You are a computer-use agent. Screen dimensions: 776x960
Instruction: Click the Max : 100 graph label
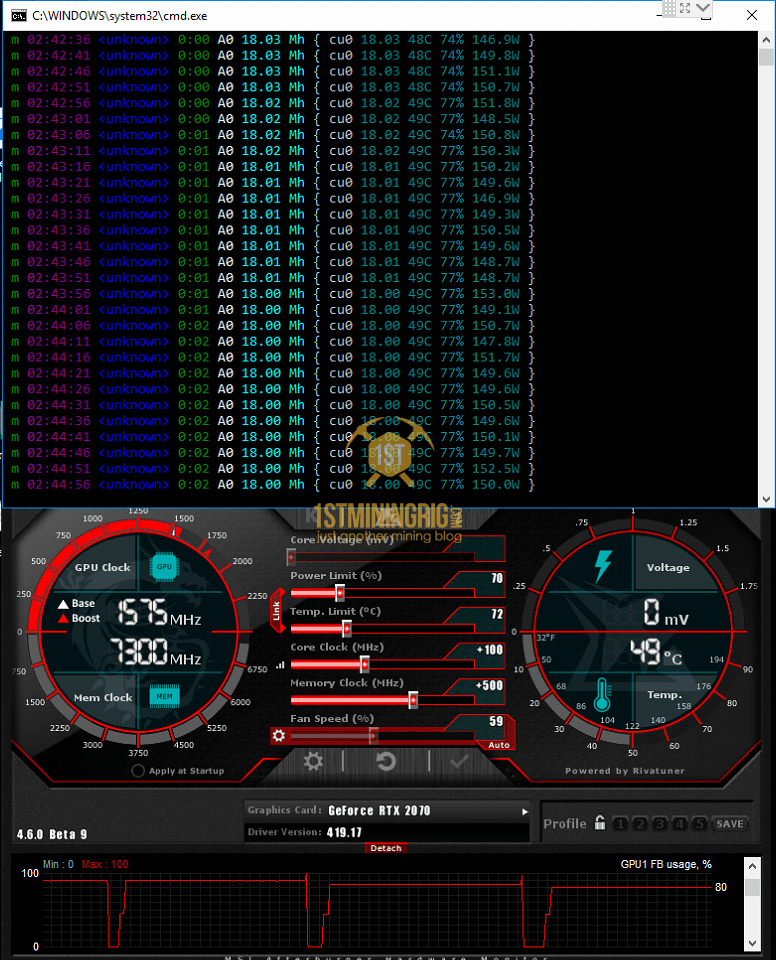point(105,864)
